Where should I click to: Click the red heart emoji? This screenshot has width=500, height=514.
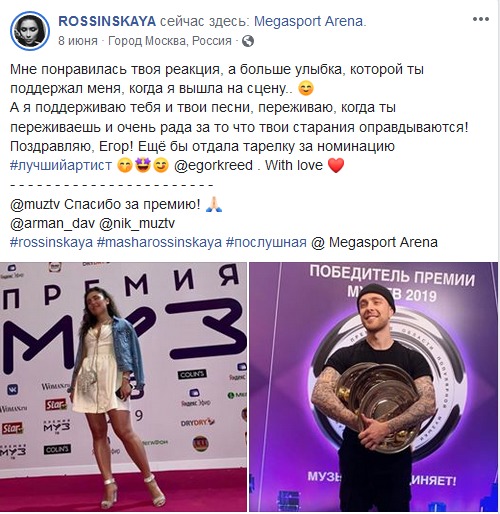pyautogui.click(x=336, y=165)
